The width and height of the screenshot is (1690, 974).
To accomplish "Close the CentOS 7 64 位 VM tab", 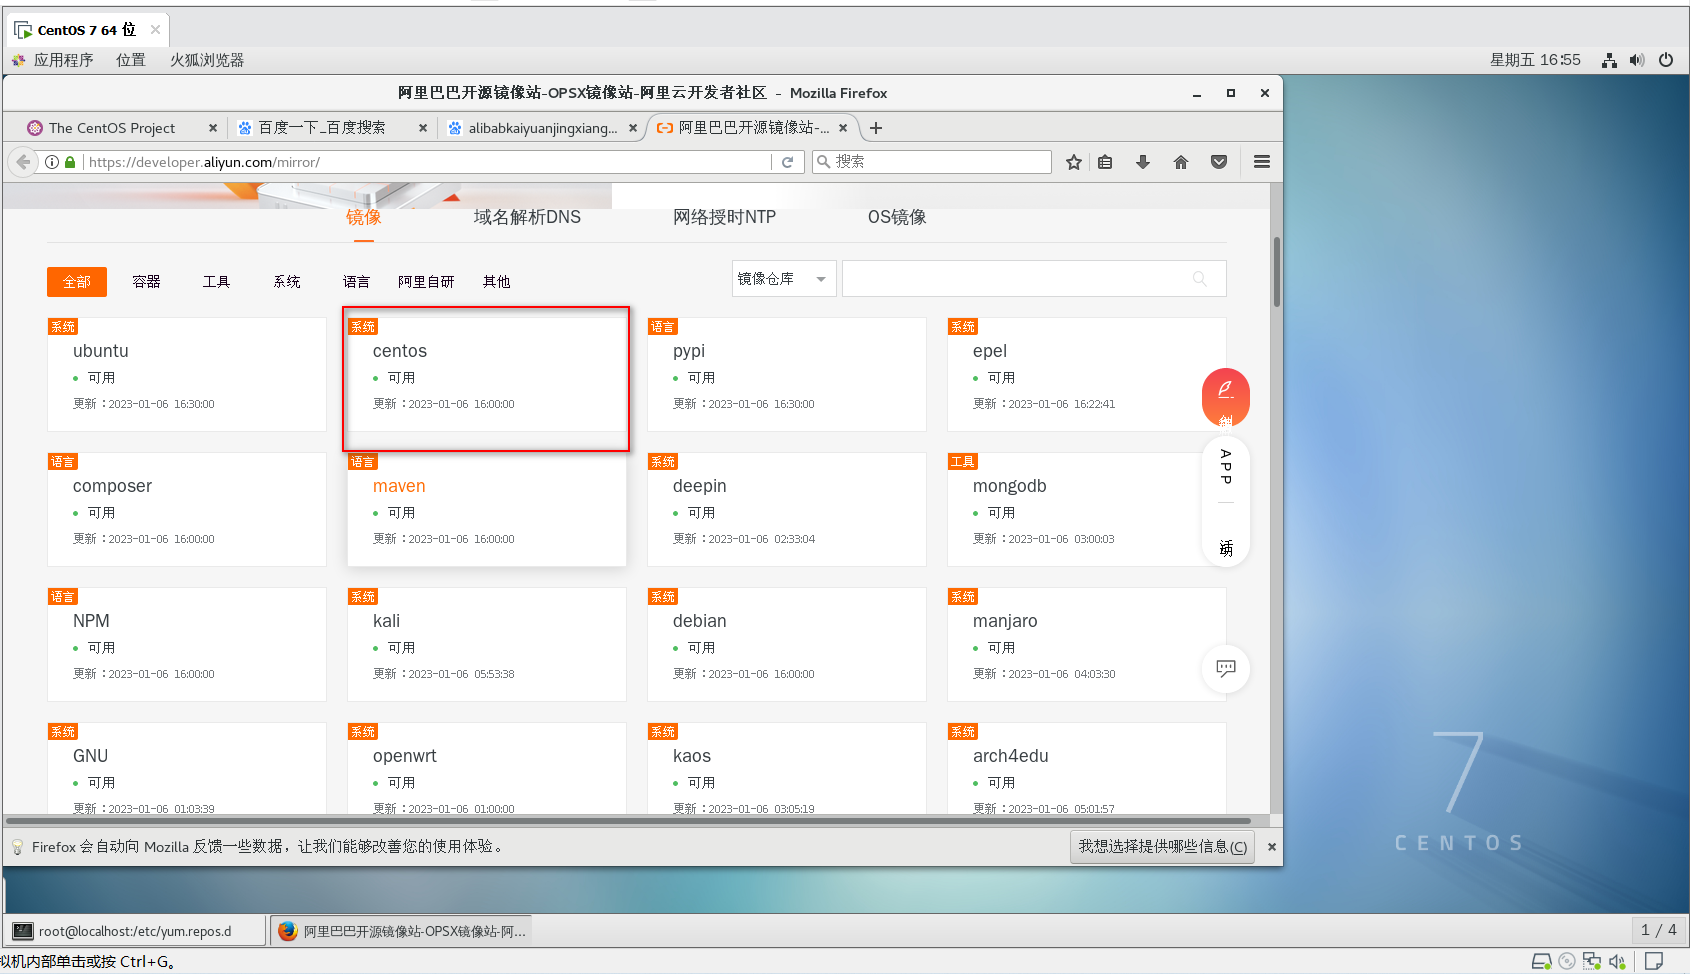I will tap(155, 30).
